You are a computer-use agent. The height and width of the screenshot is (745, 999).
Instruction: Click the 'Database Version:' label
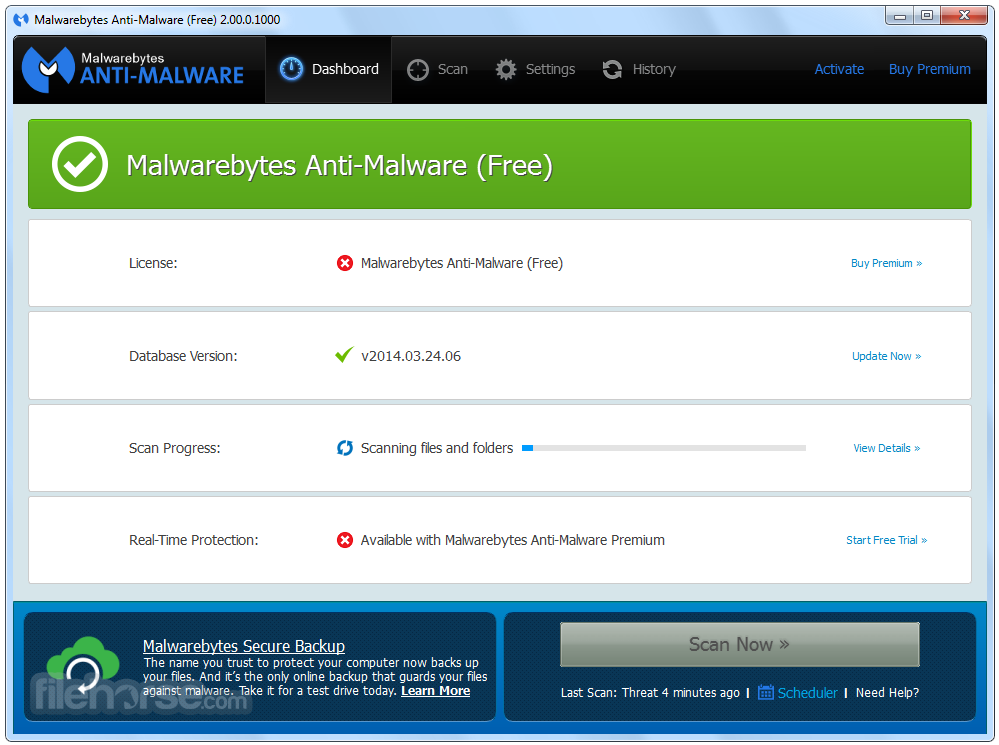(x=183, y=356)
